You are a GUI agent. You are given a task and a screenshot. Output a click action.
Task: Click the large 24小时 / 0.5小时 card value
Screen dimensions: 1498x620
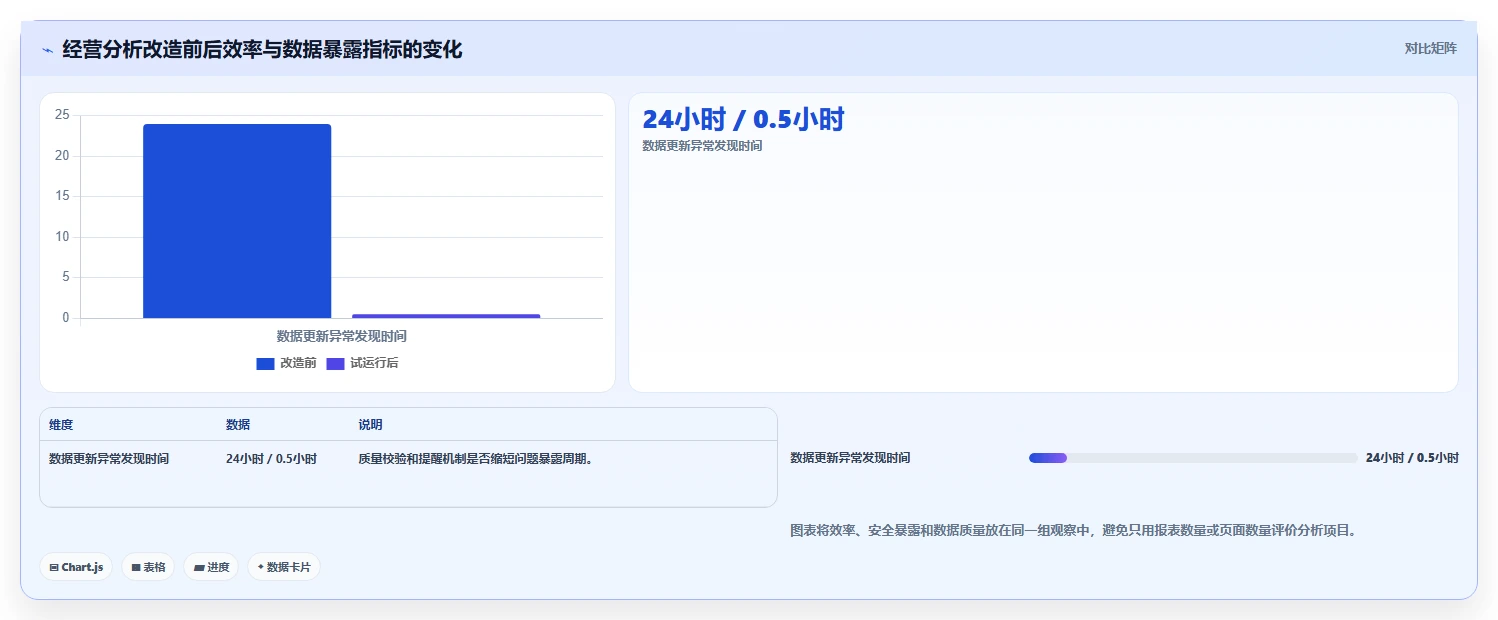point(743,119)
